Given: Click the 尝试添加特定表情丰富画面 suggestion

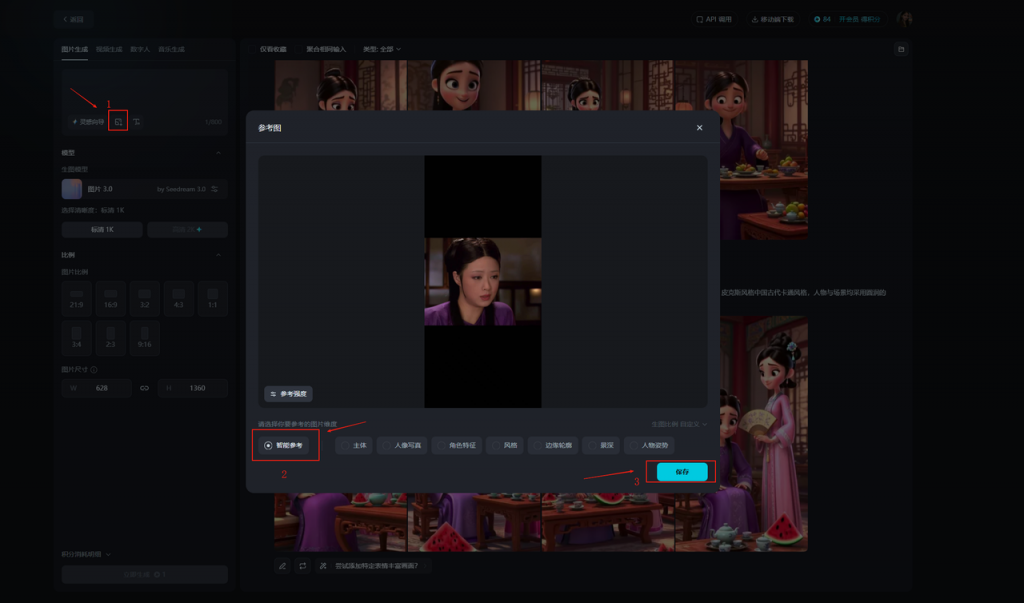Looking at the screenshot, I should (x=376, y=566).
